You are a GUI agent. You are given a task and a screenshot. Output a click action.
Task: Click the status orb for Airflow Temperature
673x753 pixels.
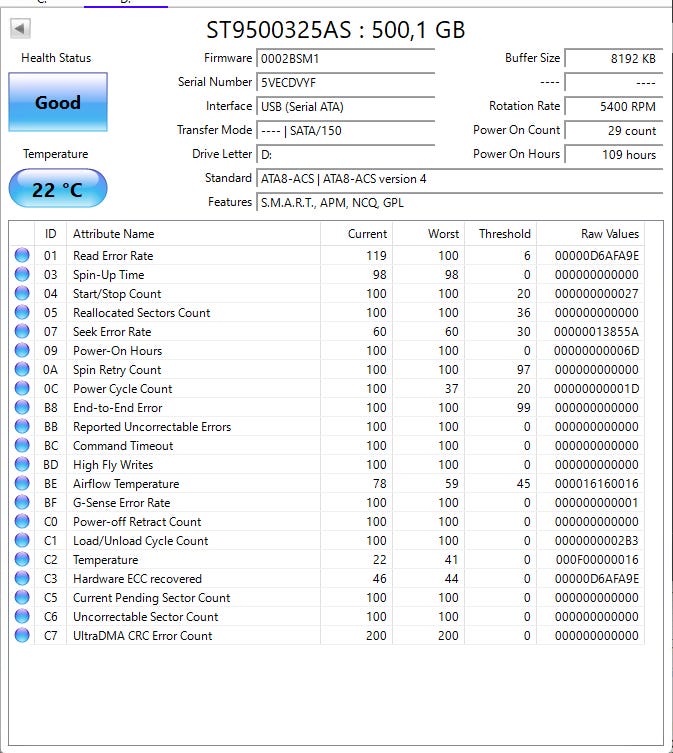coord(22,483)
